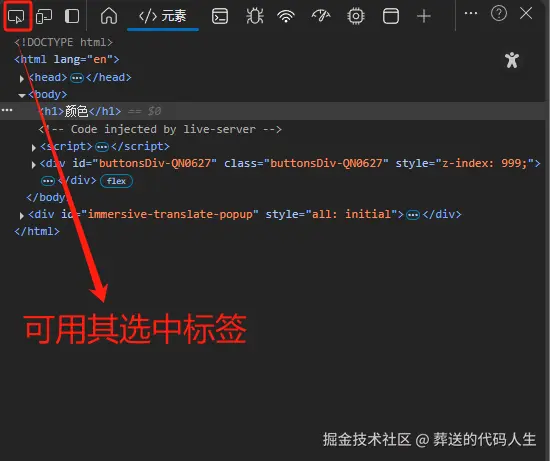
Task: Activate the inspect element picker tool
Action: [16, 16]
